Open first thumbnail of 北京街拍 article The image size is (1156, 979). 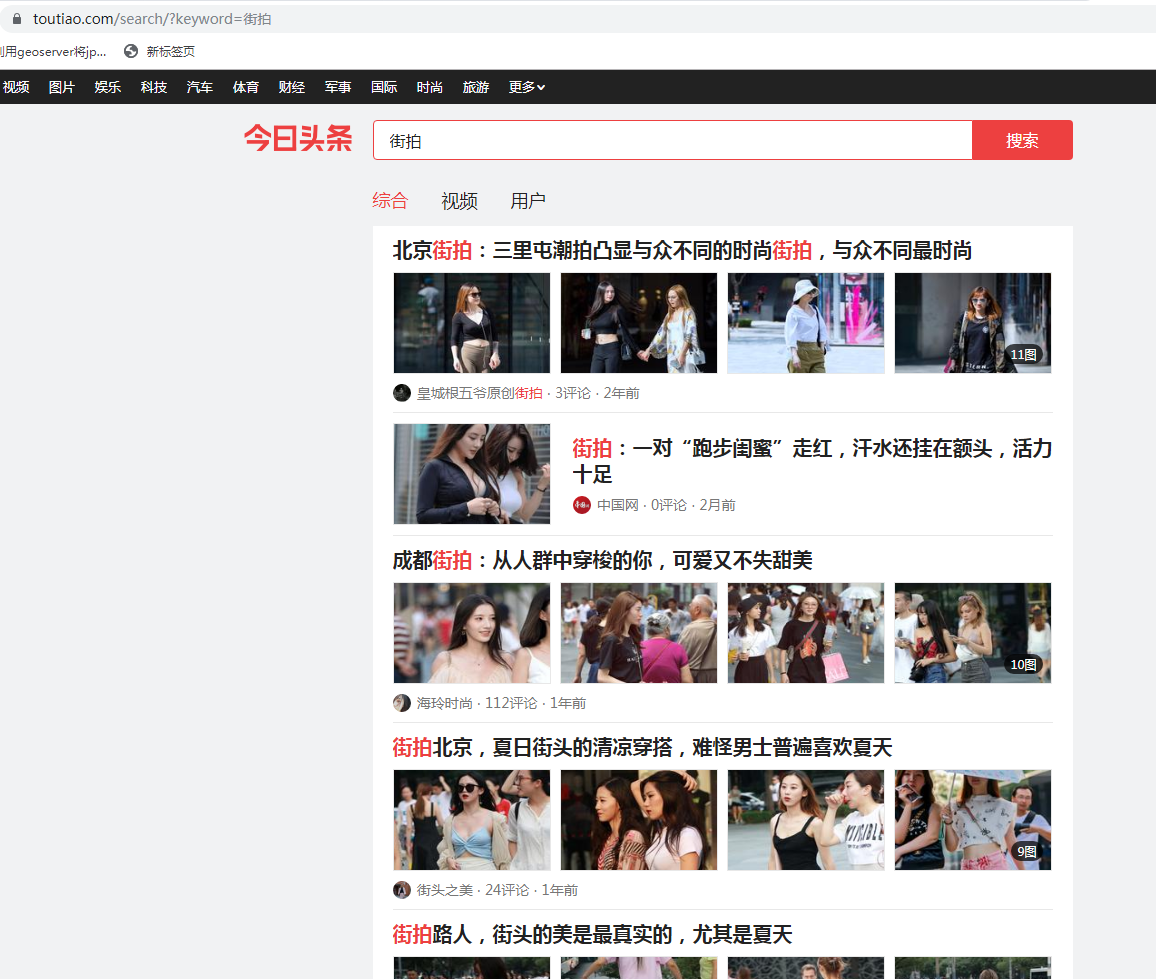[x=472, y=323]
